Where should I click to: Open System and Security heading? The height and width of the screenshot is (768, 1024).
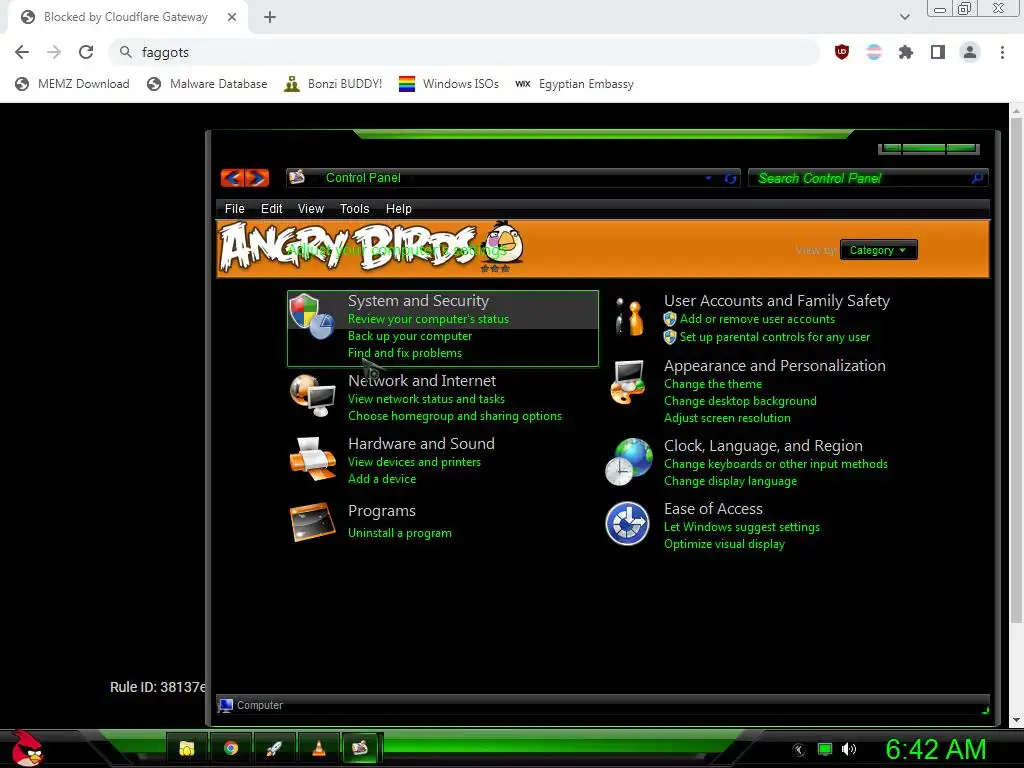pyautogui.click(x=418, y=300)
